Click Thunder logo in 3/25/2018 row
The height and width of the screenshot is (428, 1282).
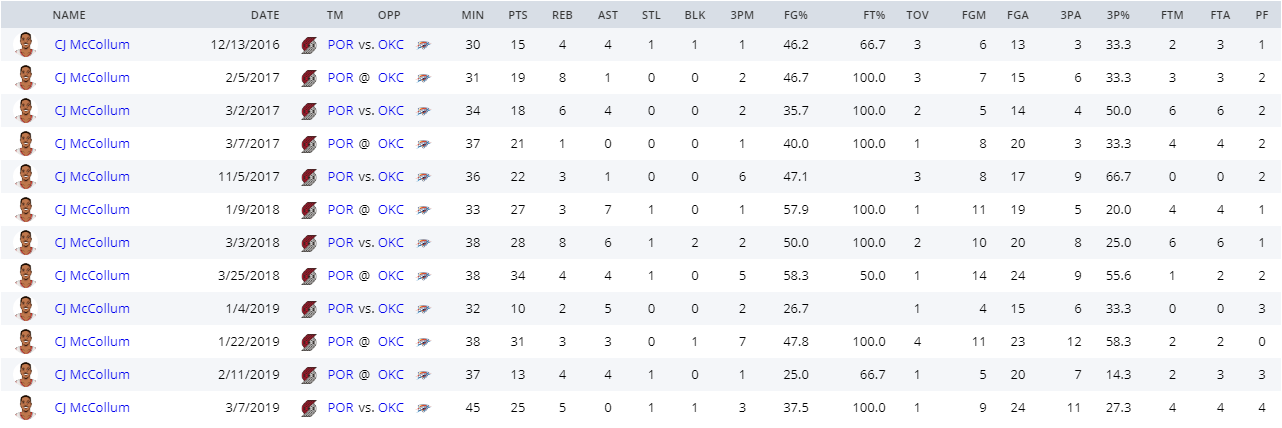coord(424,276)
